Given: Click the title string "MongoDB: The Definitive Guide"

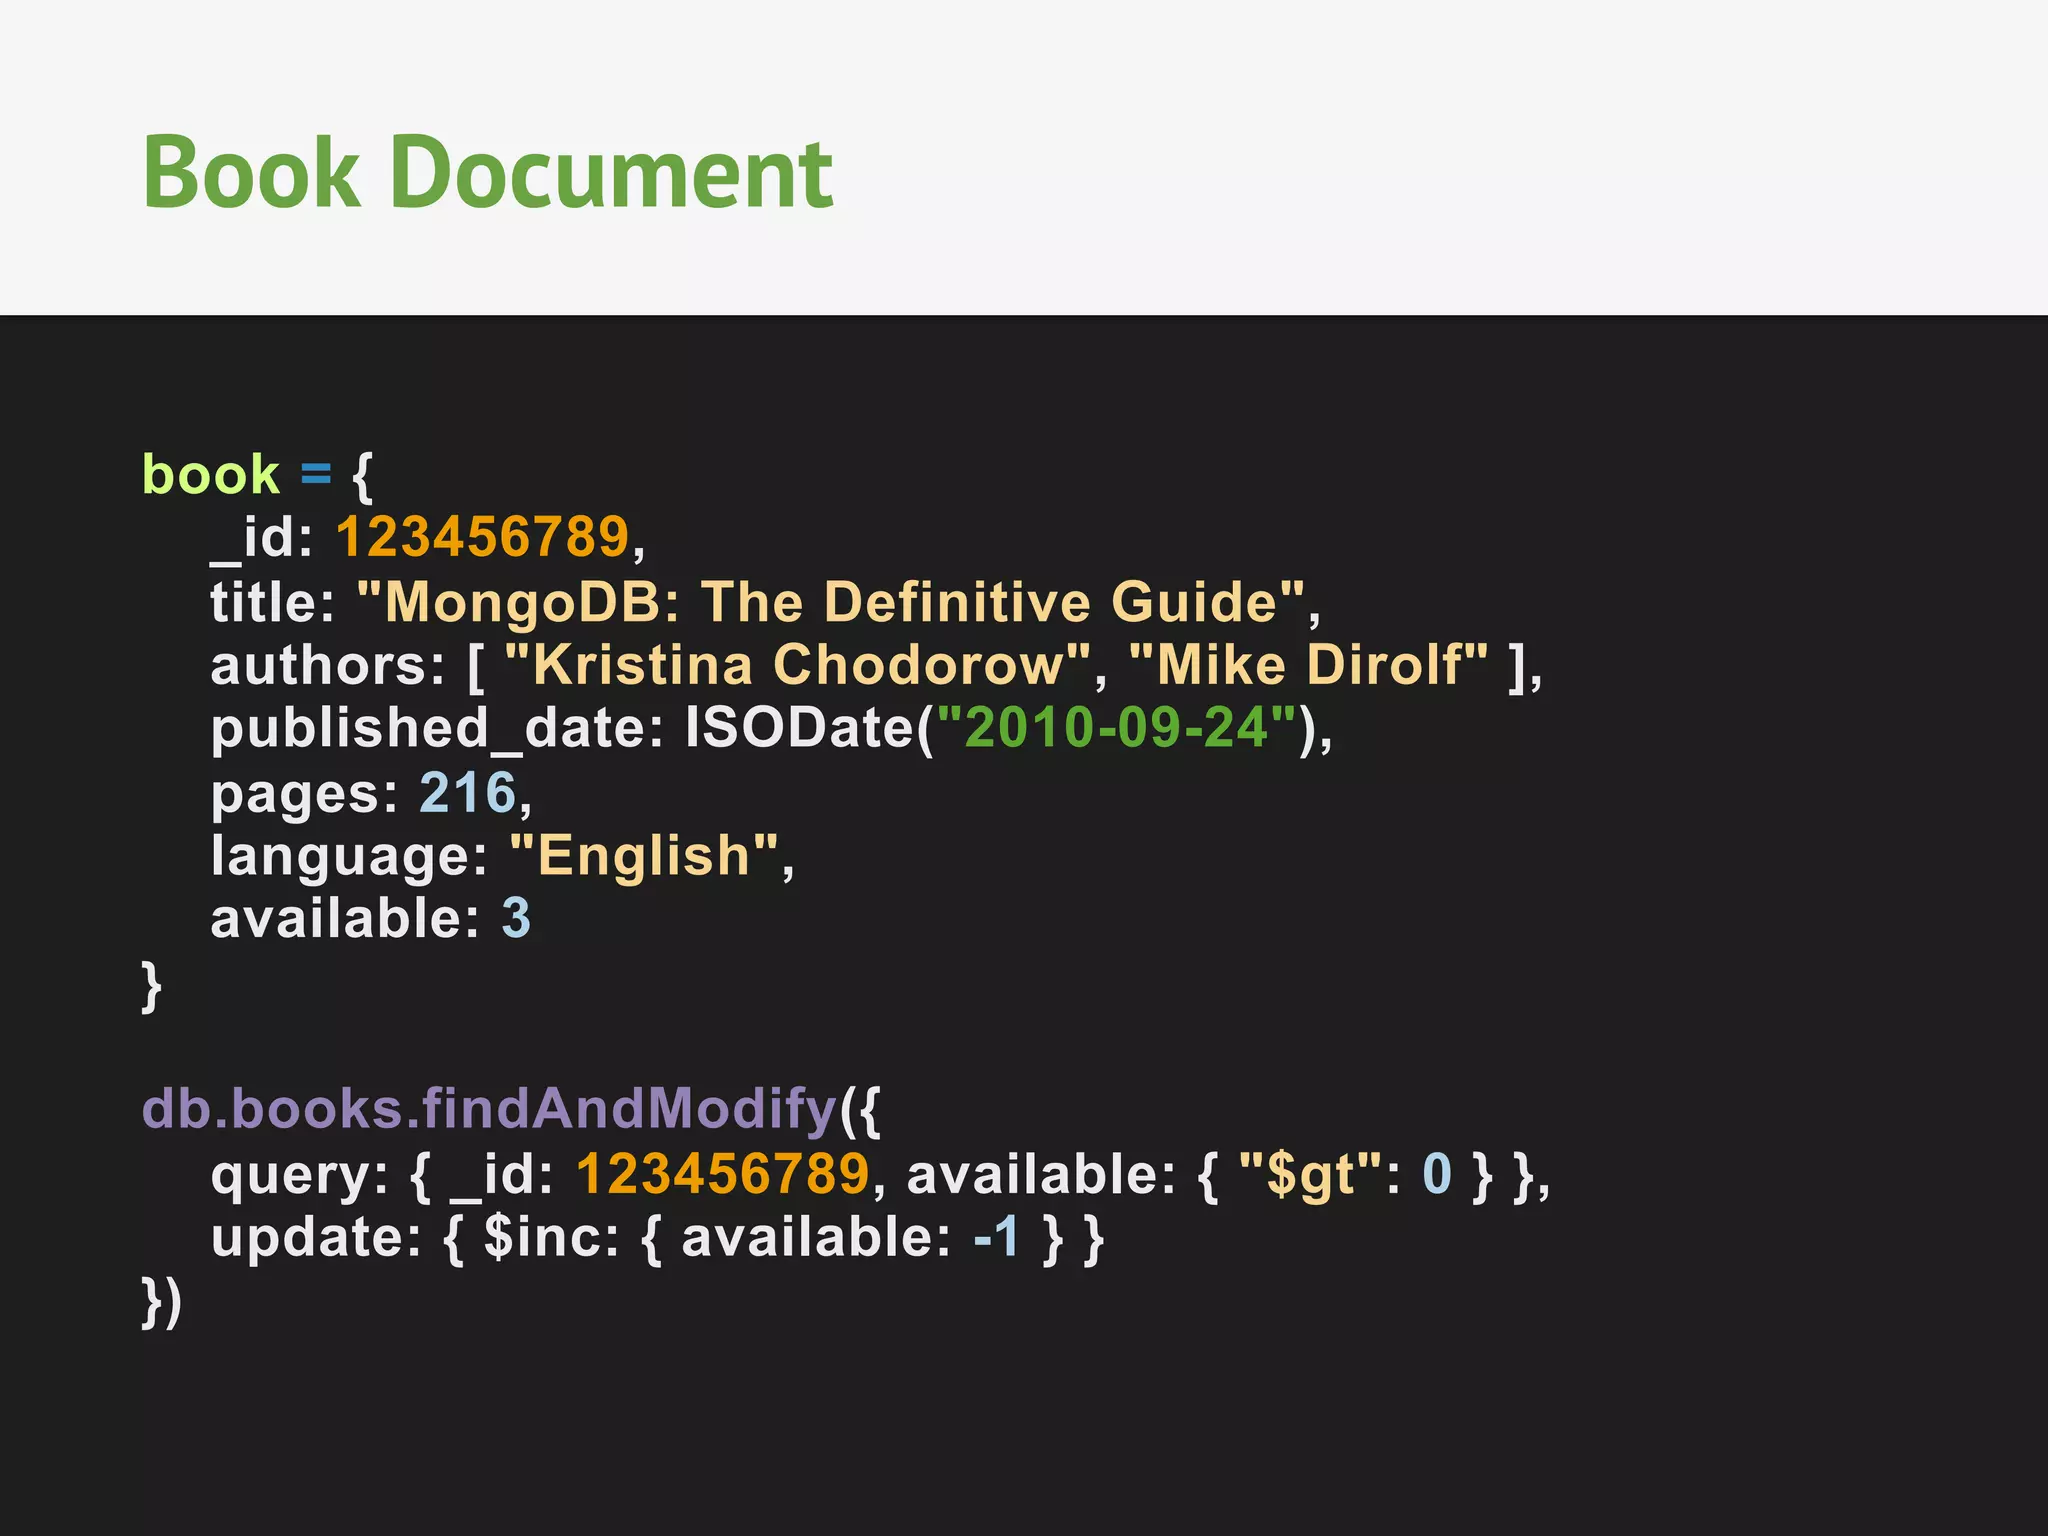Looking at the screenshot, I should point(831,602).
